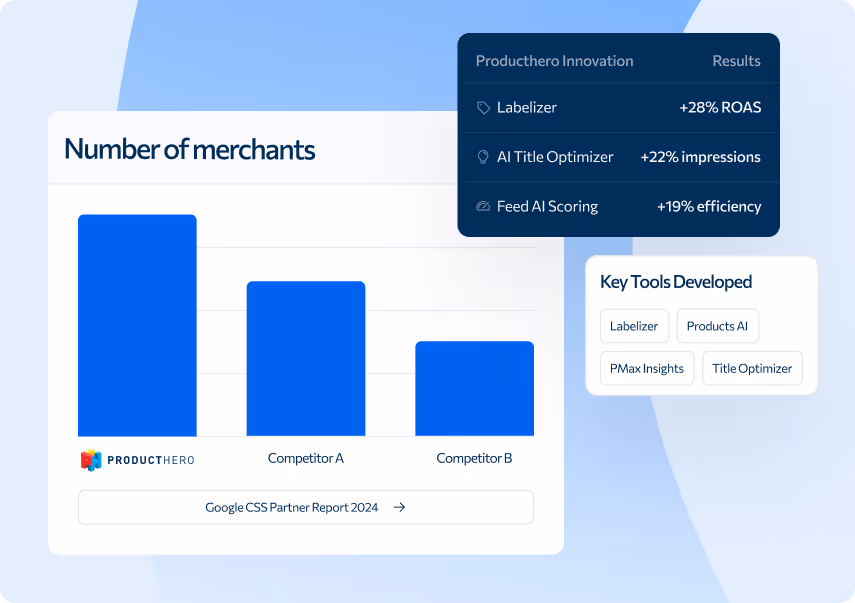This screenshot has height=603, width=855.
Task: Click the Competitor A bar
Action: [x=306, y=359]
